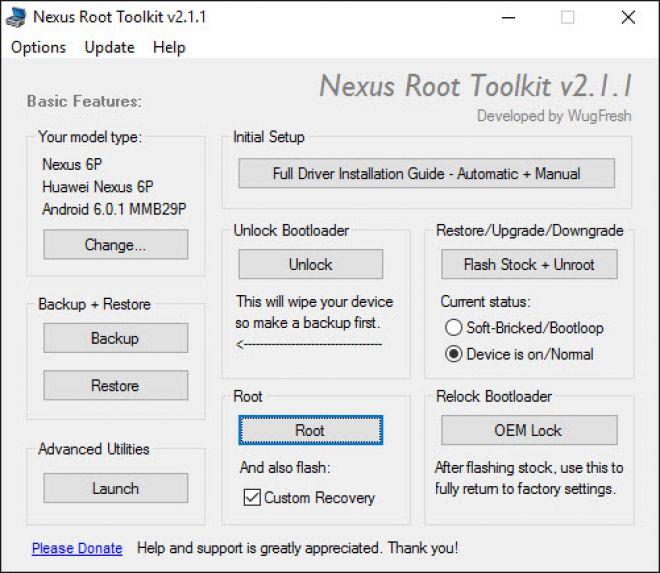The height and width of the screenshot is (573, 660).
Task: Click the OEM Lock button
Action: [x=529, y=430]
